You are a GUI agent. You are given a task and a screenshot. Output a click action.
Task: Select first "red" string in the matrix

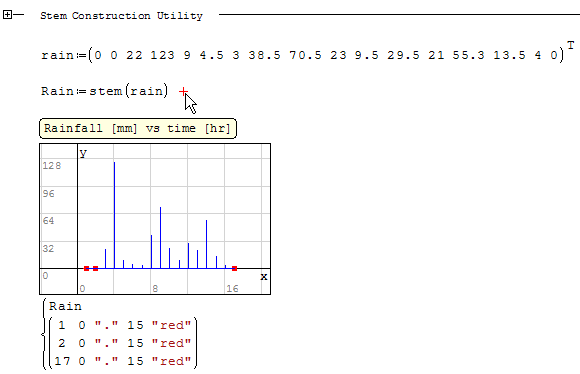click(172, 325)
